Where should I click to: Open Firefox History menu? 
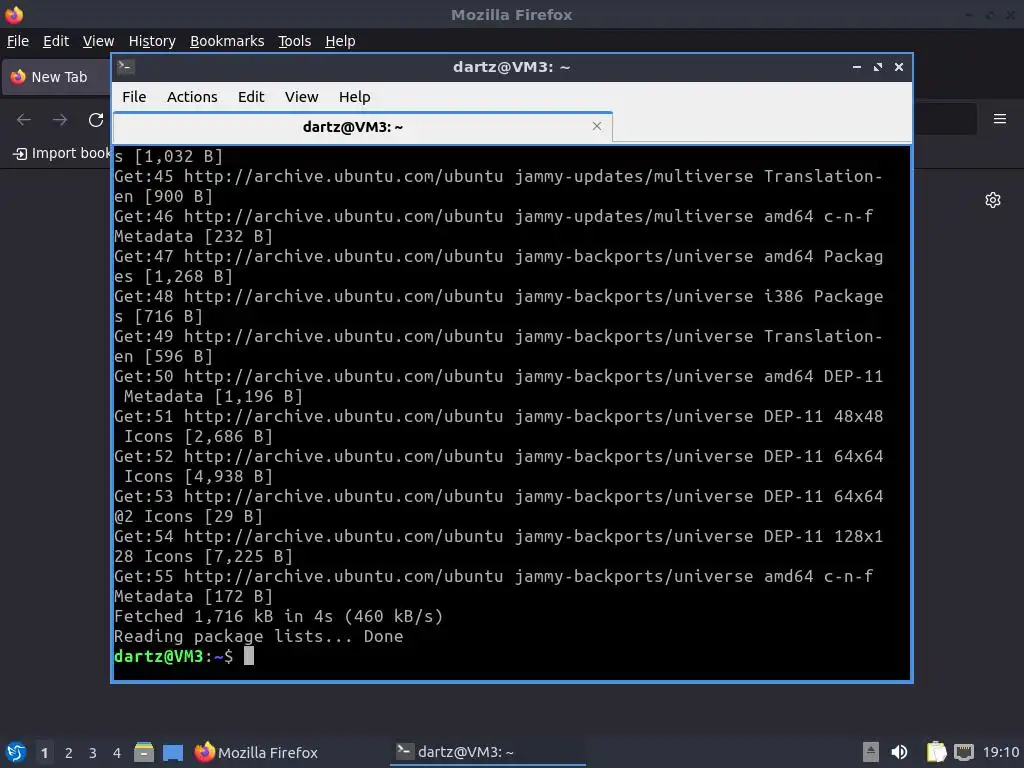(x=152, y=41)
